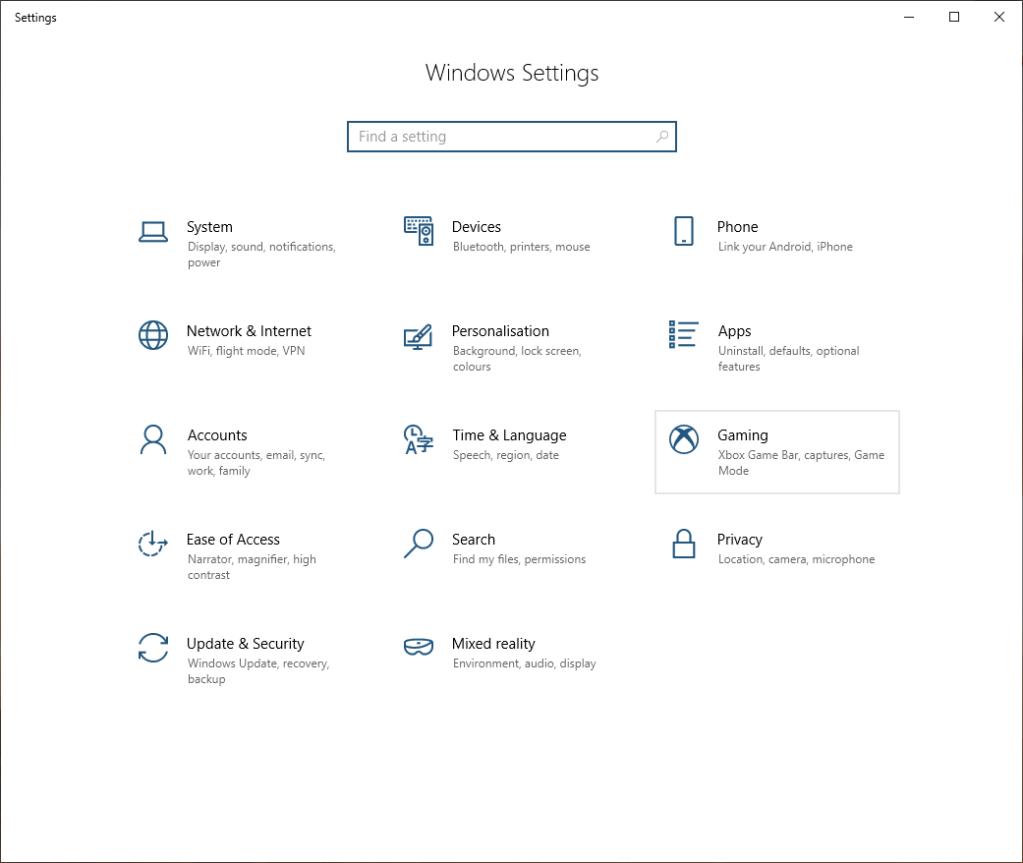Screen dimensions: 1023x863
Task: Click the Phone handset icon
Action: pyautogui.click(x=683, y=231)
